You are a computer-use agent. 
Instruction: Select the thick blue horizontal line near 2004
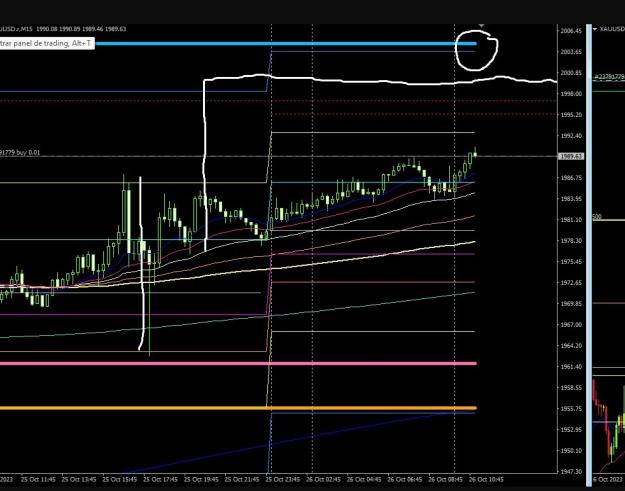[x=286, y=43]
